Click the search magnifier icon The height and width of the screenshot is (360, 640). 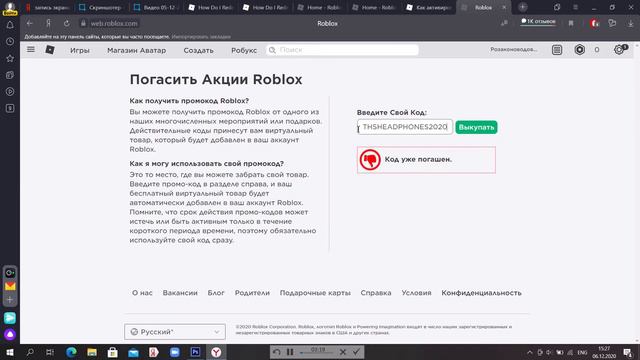[x=272, y=50]
